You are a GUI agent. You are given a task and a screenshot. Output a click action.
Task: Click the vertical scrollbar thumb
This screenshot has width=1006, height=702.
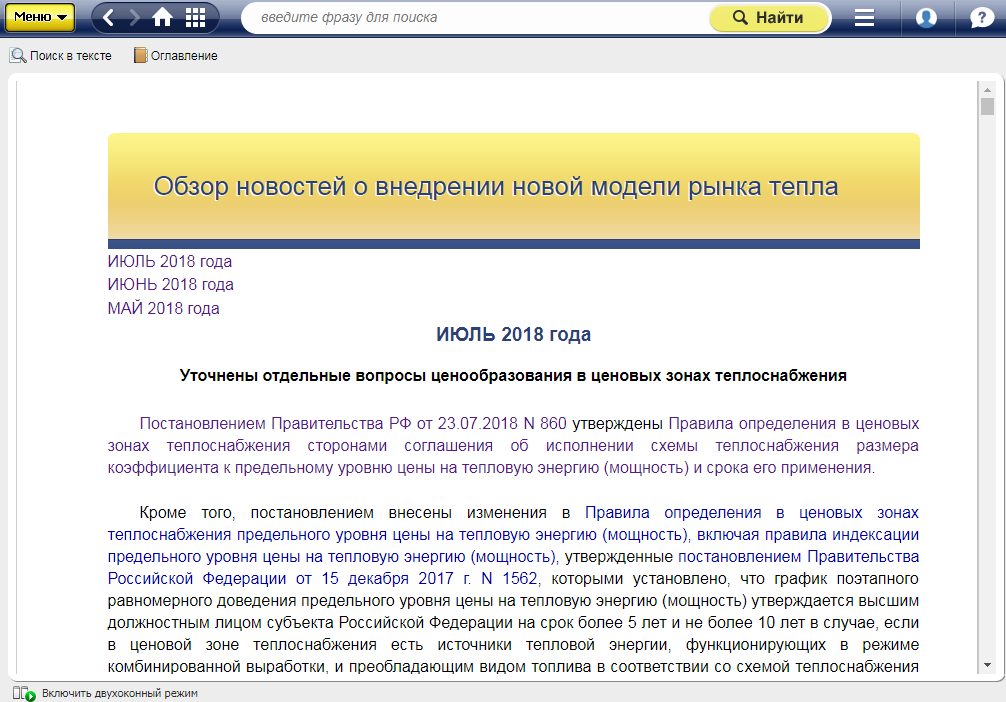987,107
